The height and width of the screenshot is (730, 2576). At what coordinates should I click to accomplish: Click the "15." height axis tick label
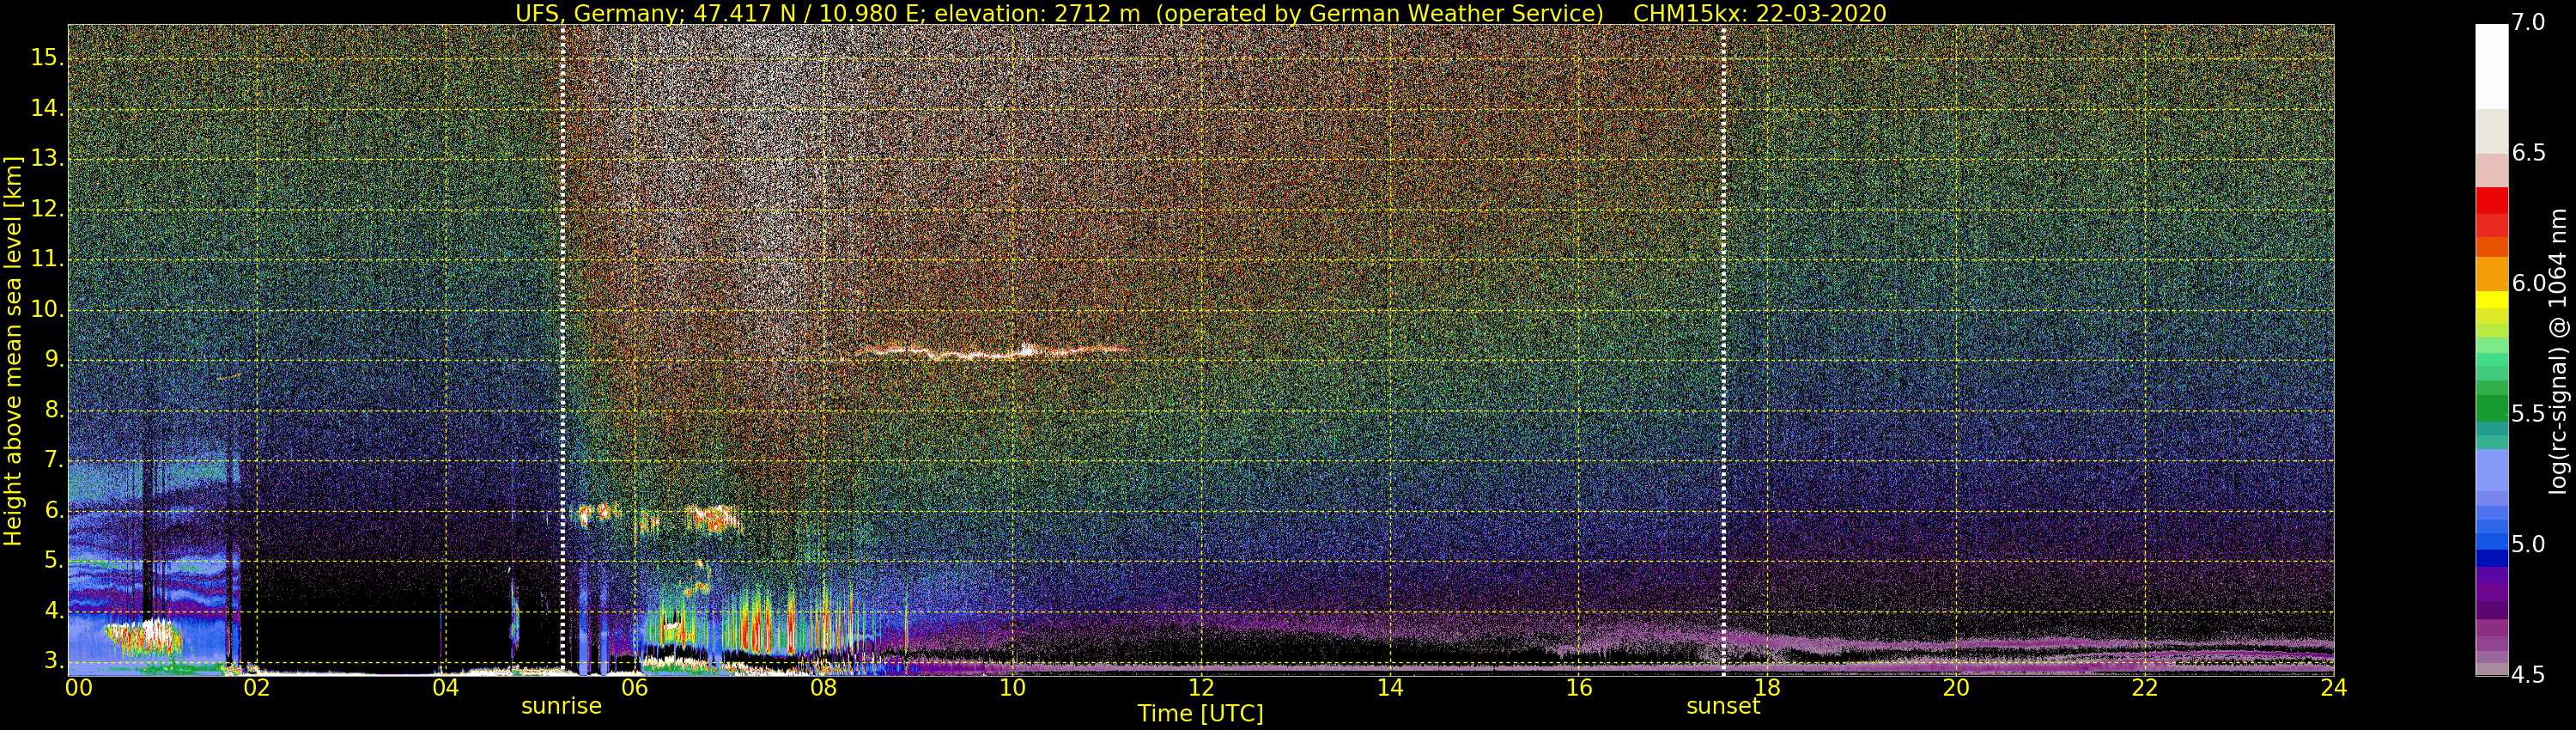click(x=47, y=59)
